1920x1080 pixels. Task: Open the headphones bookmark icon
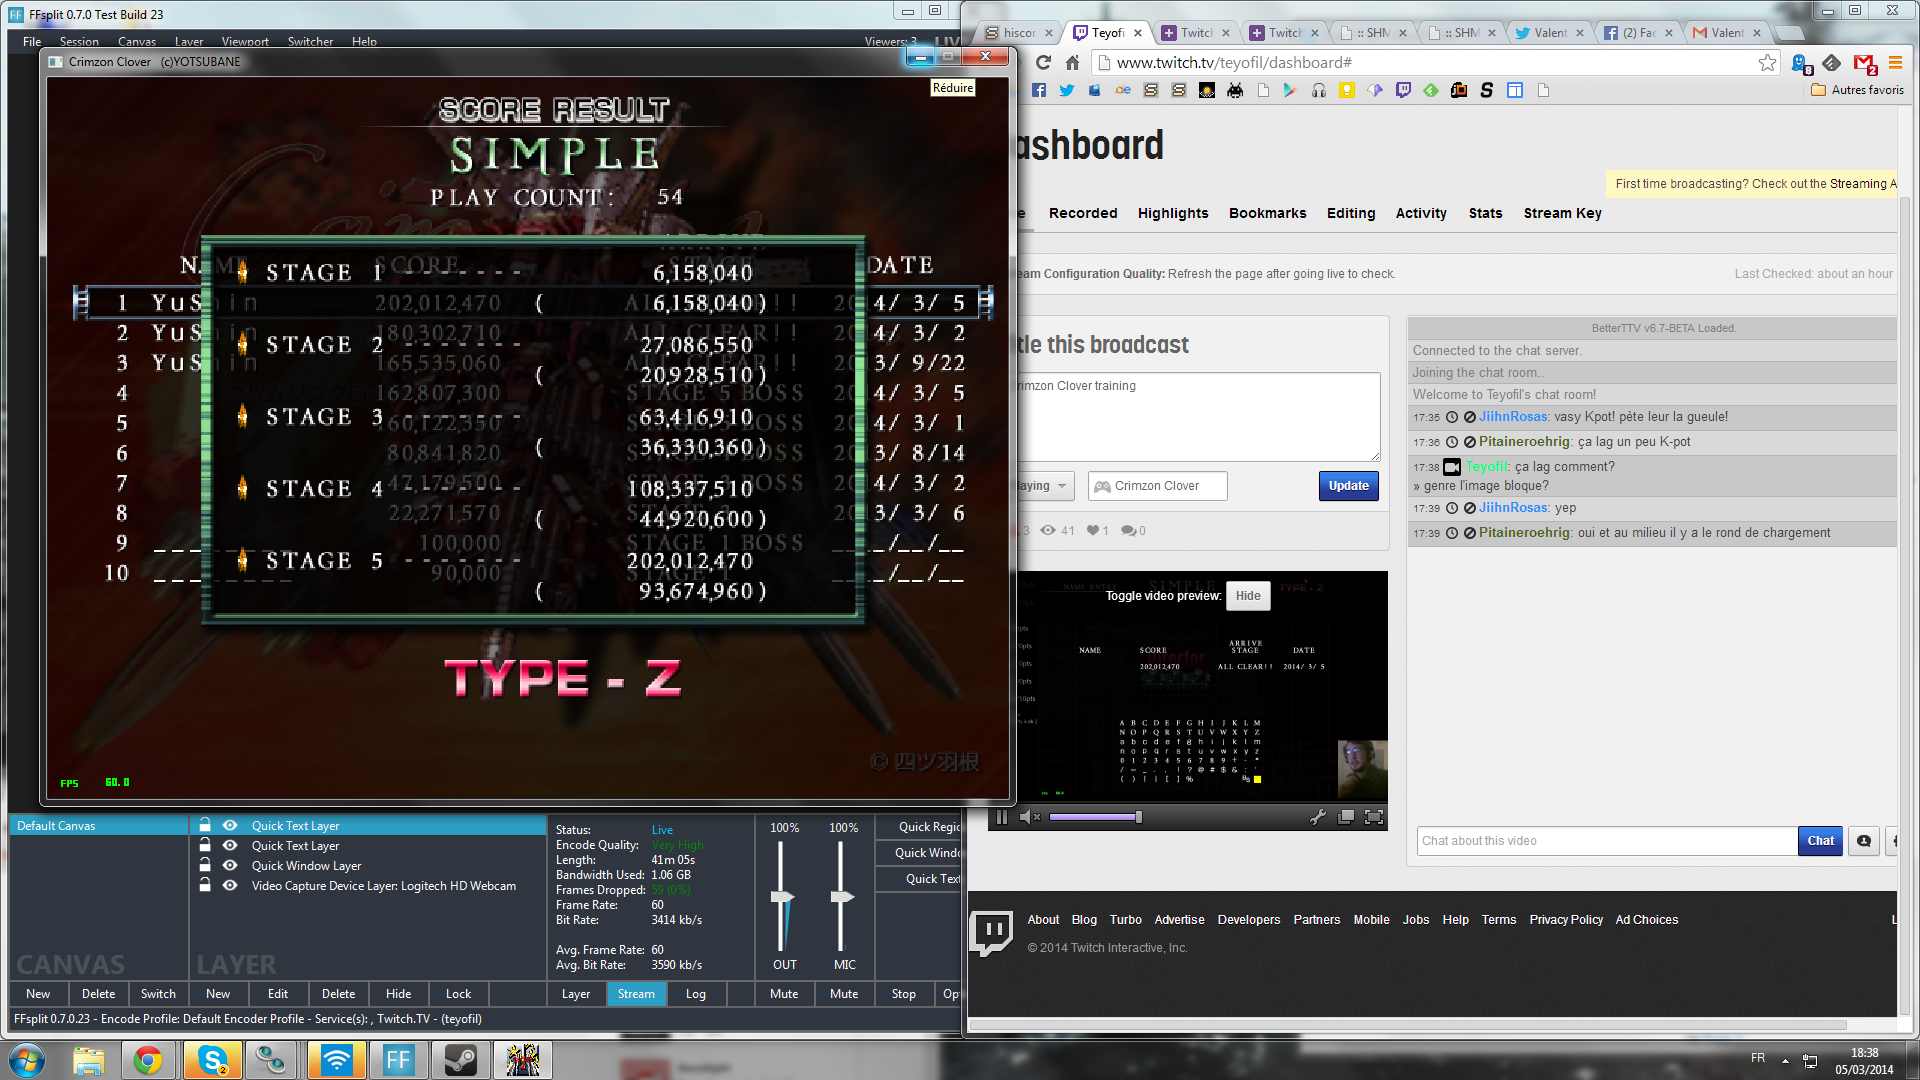coord(1319,90)
